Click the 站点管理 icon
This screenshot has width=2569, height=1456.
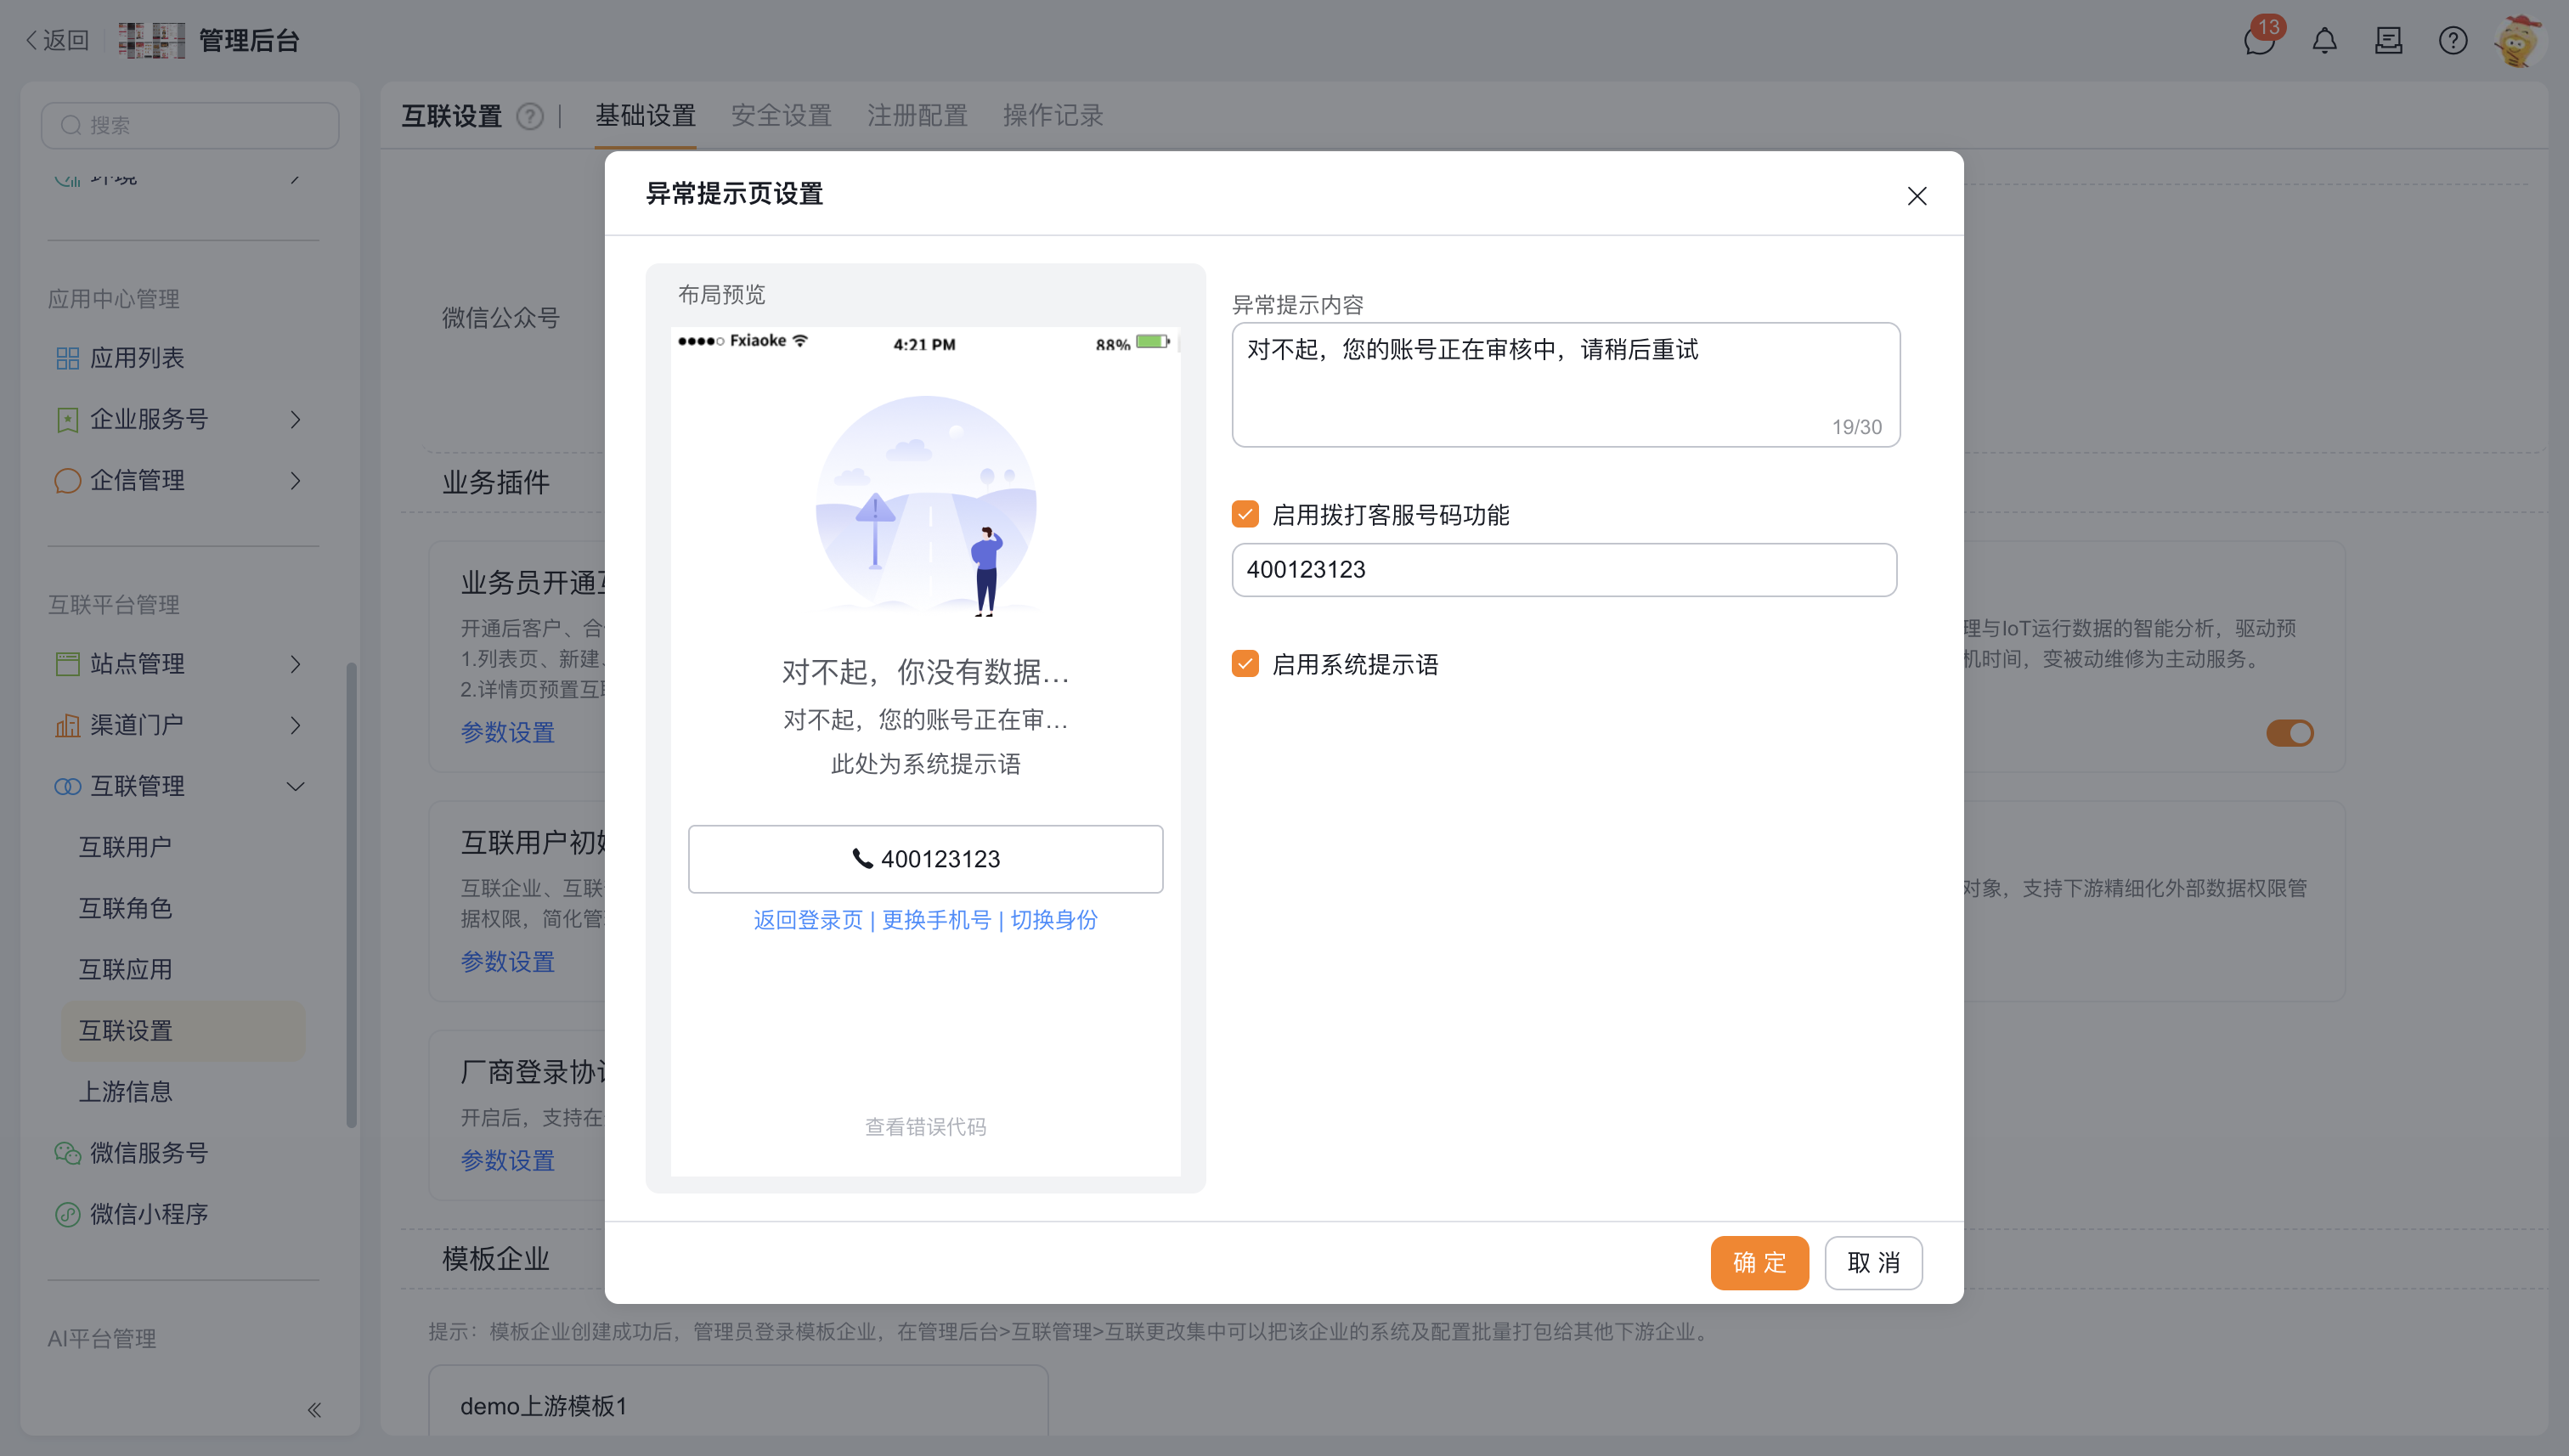click(x=67, y=663)
